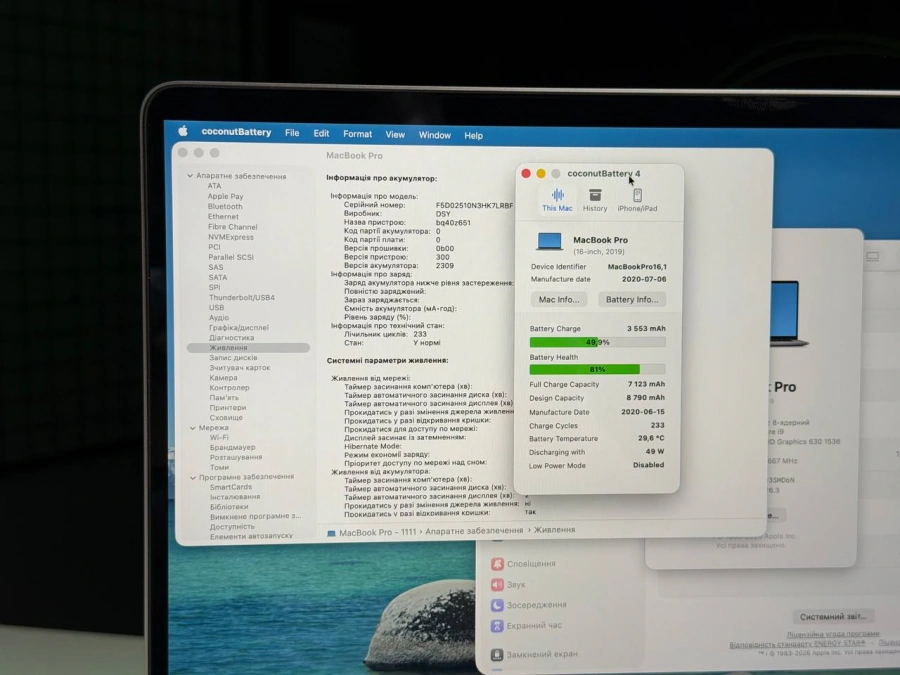
Task: Collapse the Мережа section
Action: pyautogui.click(x=192, y=428)
